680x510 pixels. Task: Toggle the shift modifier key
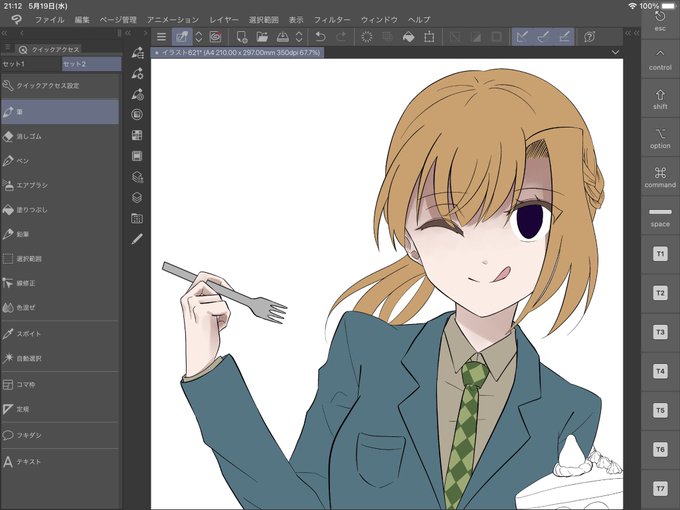pos(660,99)
